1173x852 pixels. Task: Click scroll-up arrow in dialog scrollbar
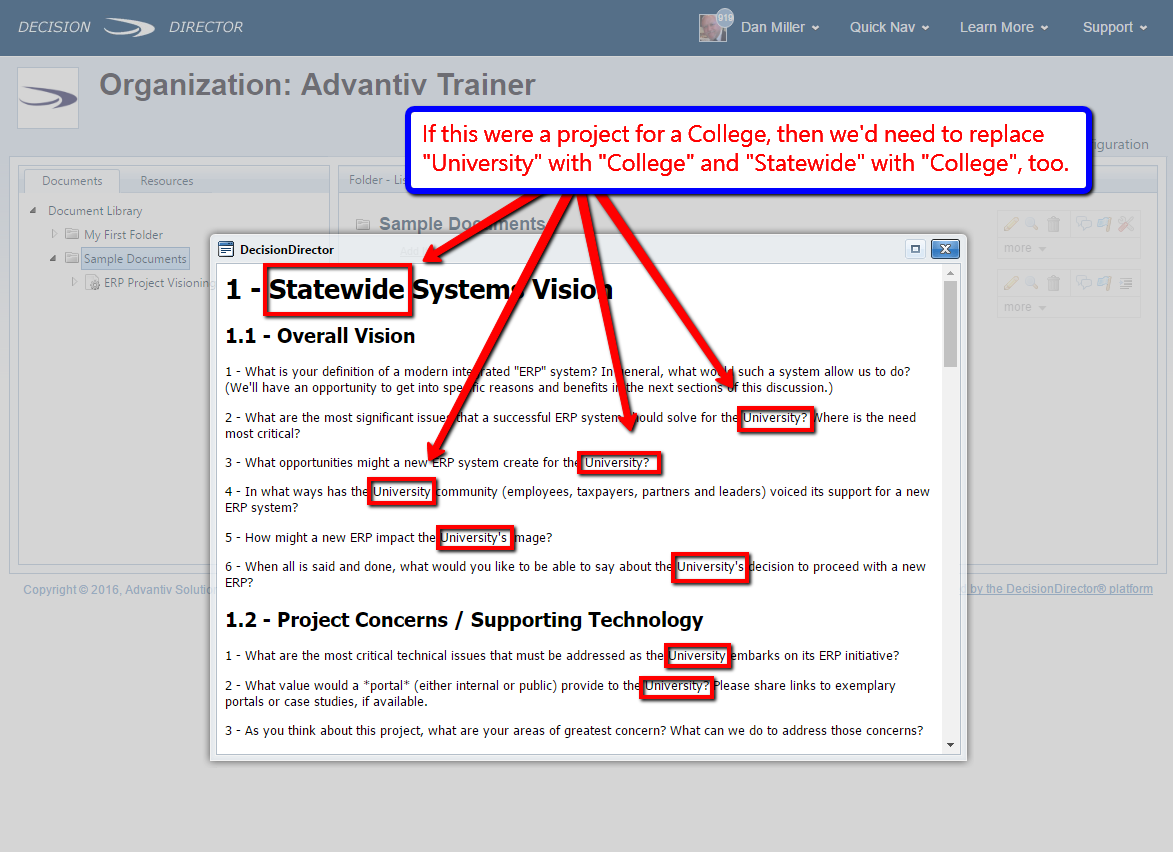[950, 274]
